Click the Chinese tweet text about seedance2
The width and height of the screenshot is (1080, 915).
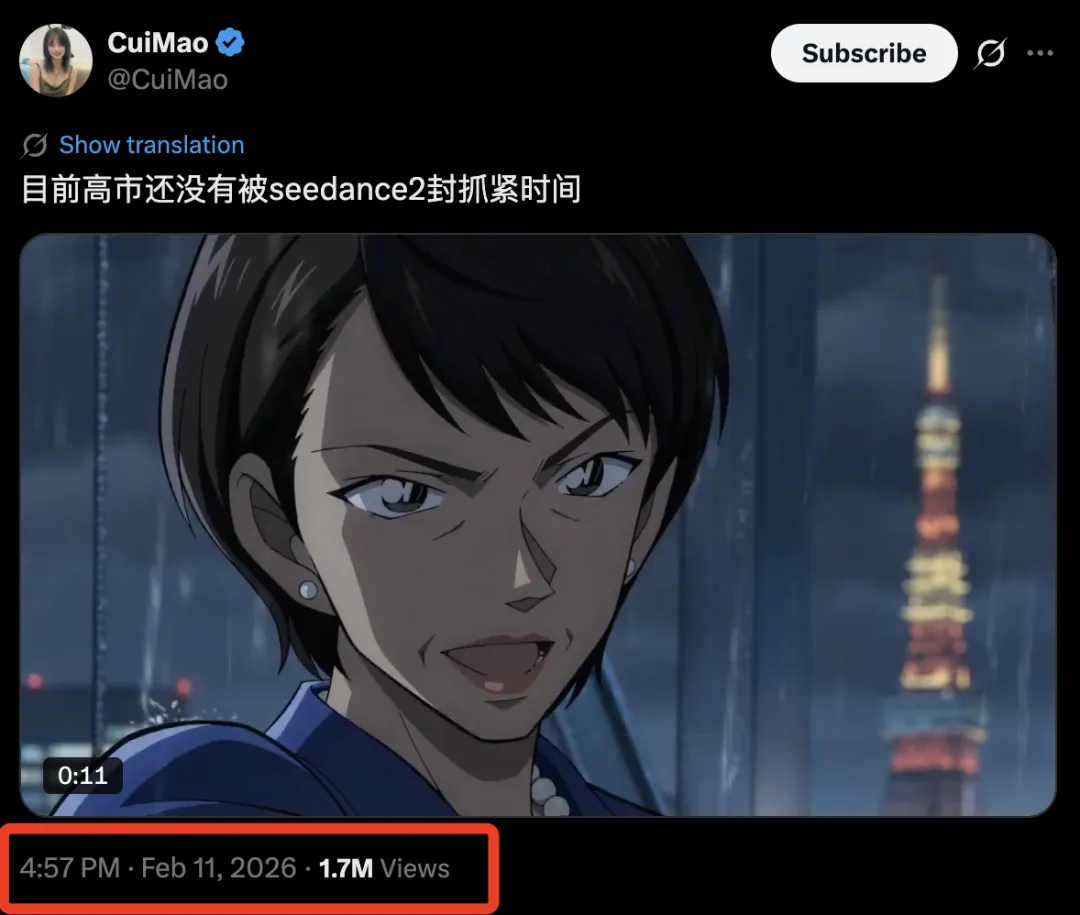click(x=301, y=189)
